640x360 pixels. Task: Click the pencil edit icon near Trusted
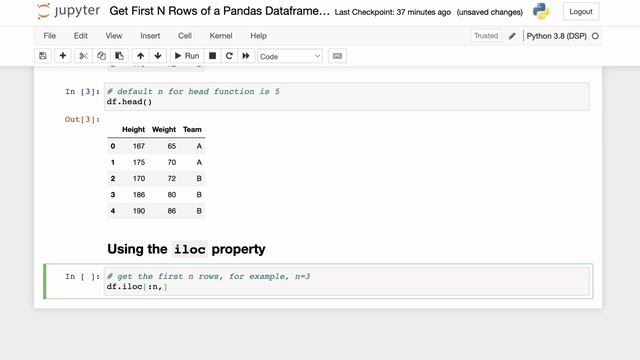512,36
